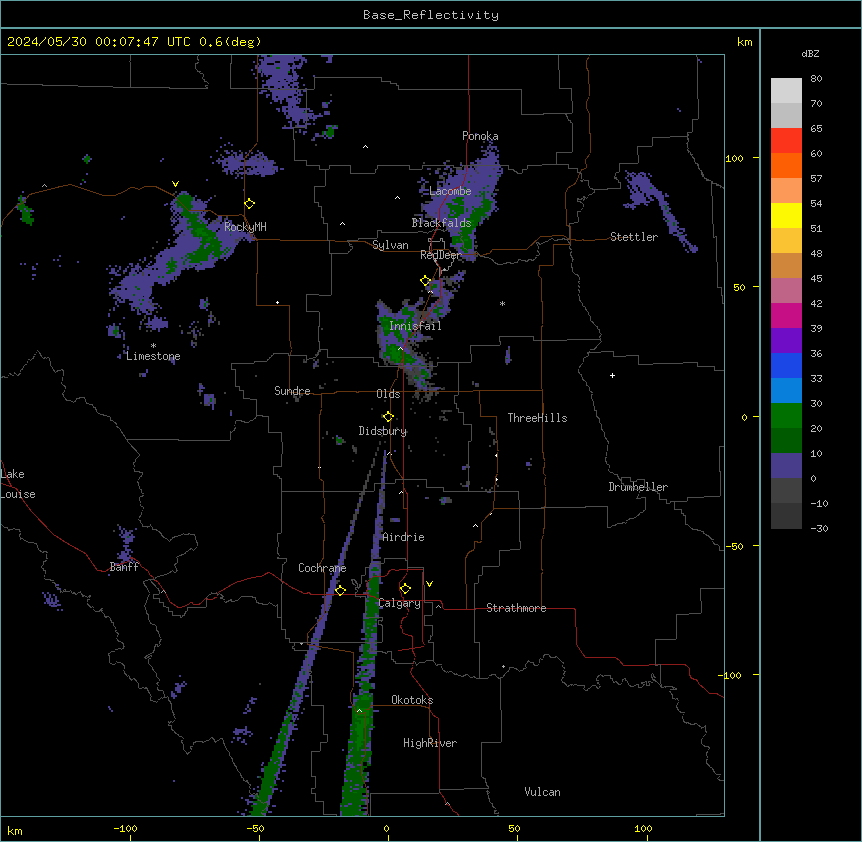Click the Stettler label

634,237
